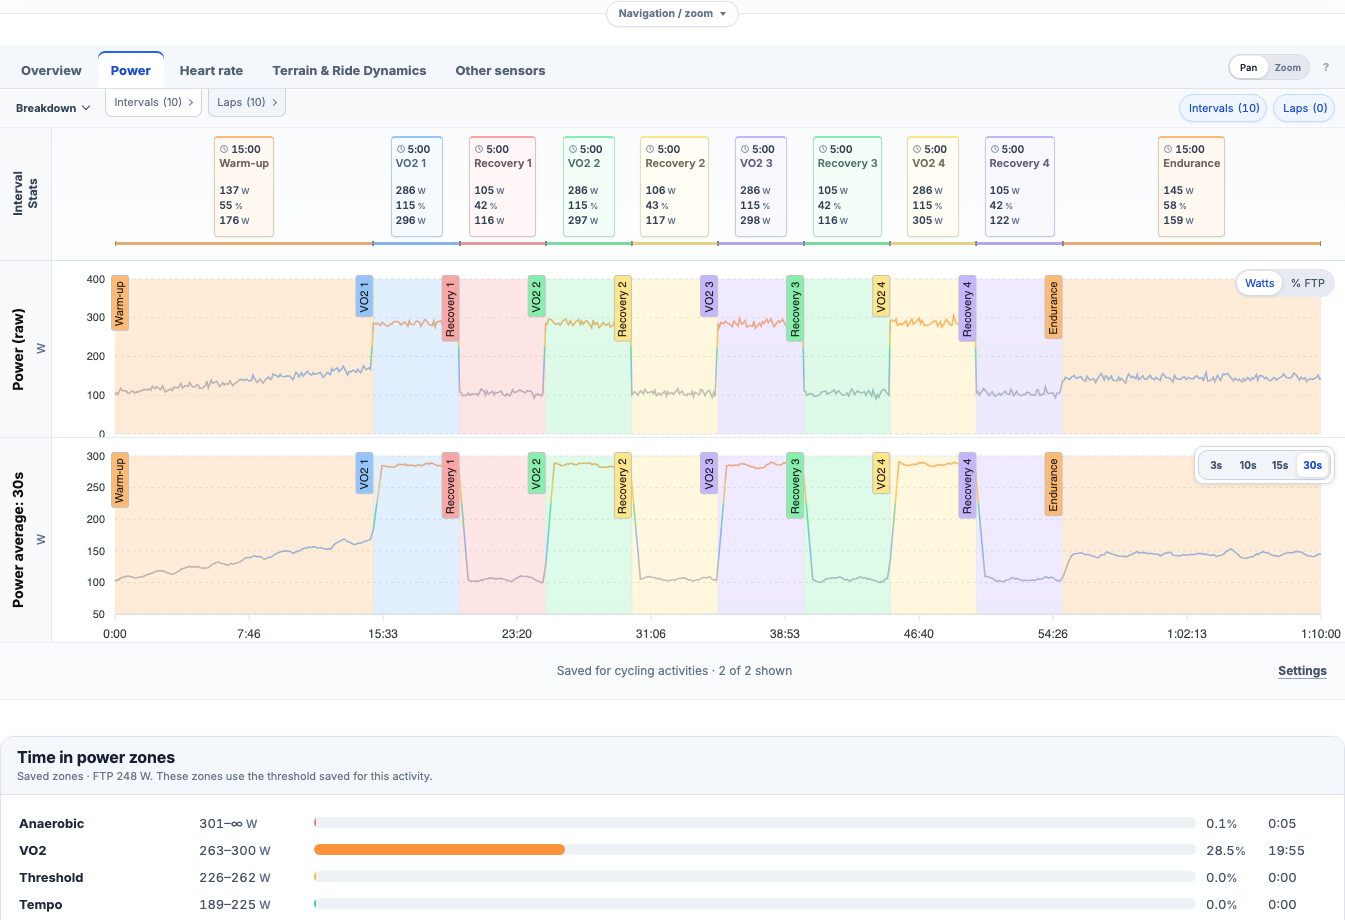
Task: Click the 28.5% VO2 zone percentage
Action: [x=1225, y=851]
